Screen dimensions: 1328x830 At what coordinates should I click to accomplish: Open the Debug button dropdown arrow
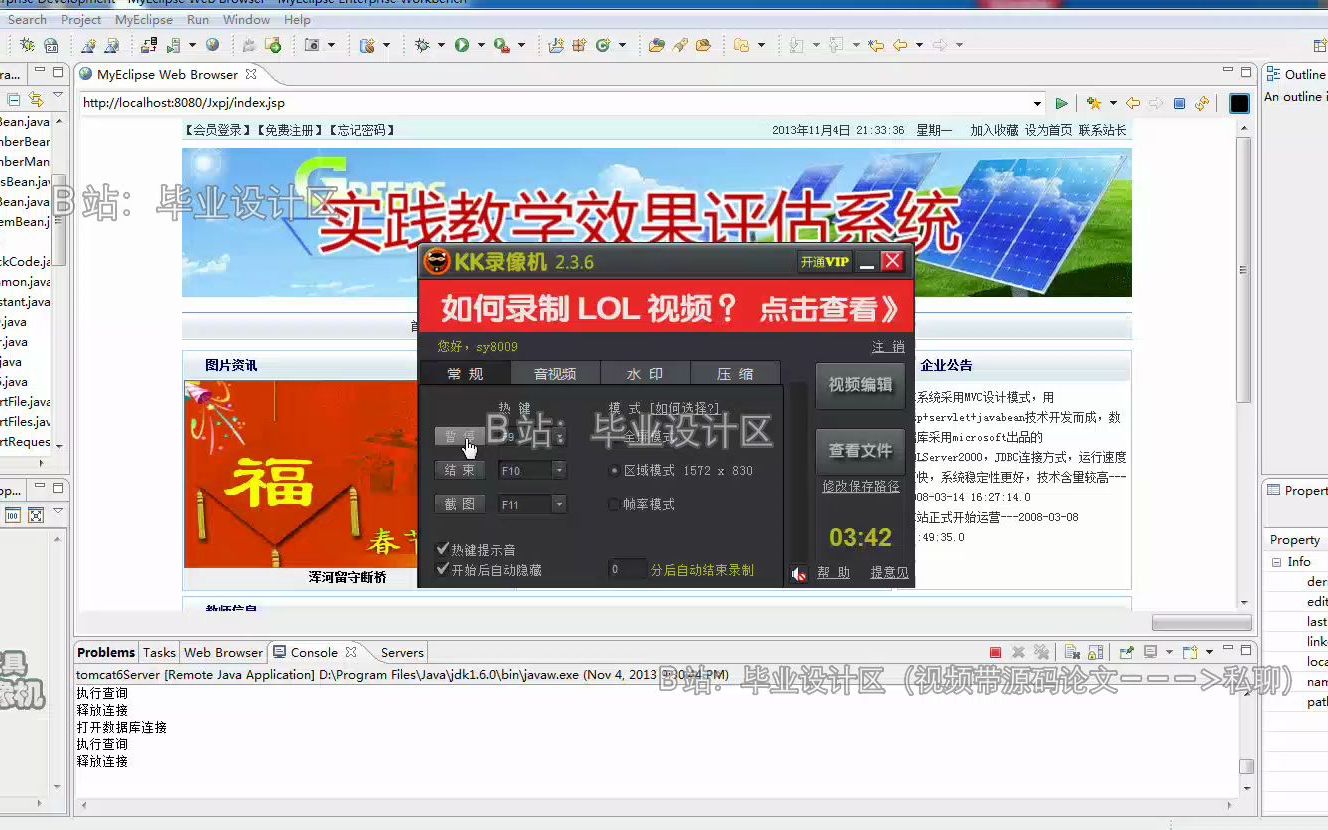[x=440, y=45]
